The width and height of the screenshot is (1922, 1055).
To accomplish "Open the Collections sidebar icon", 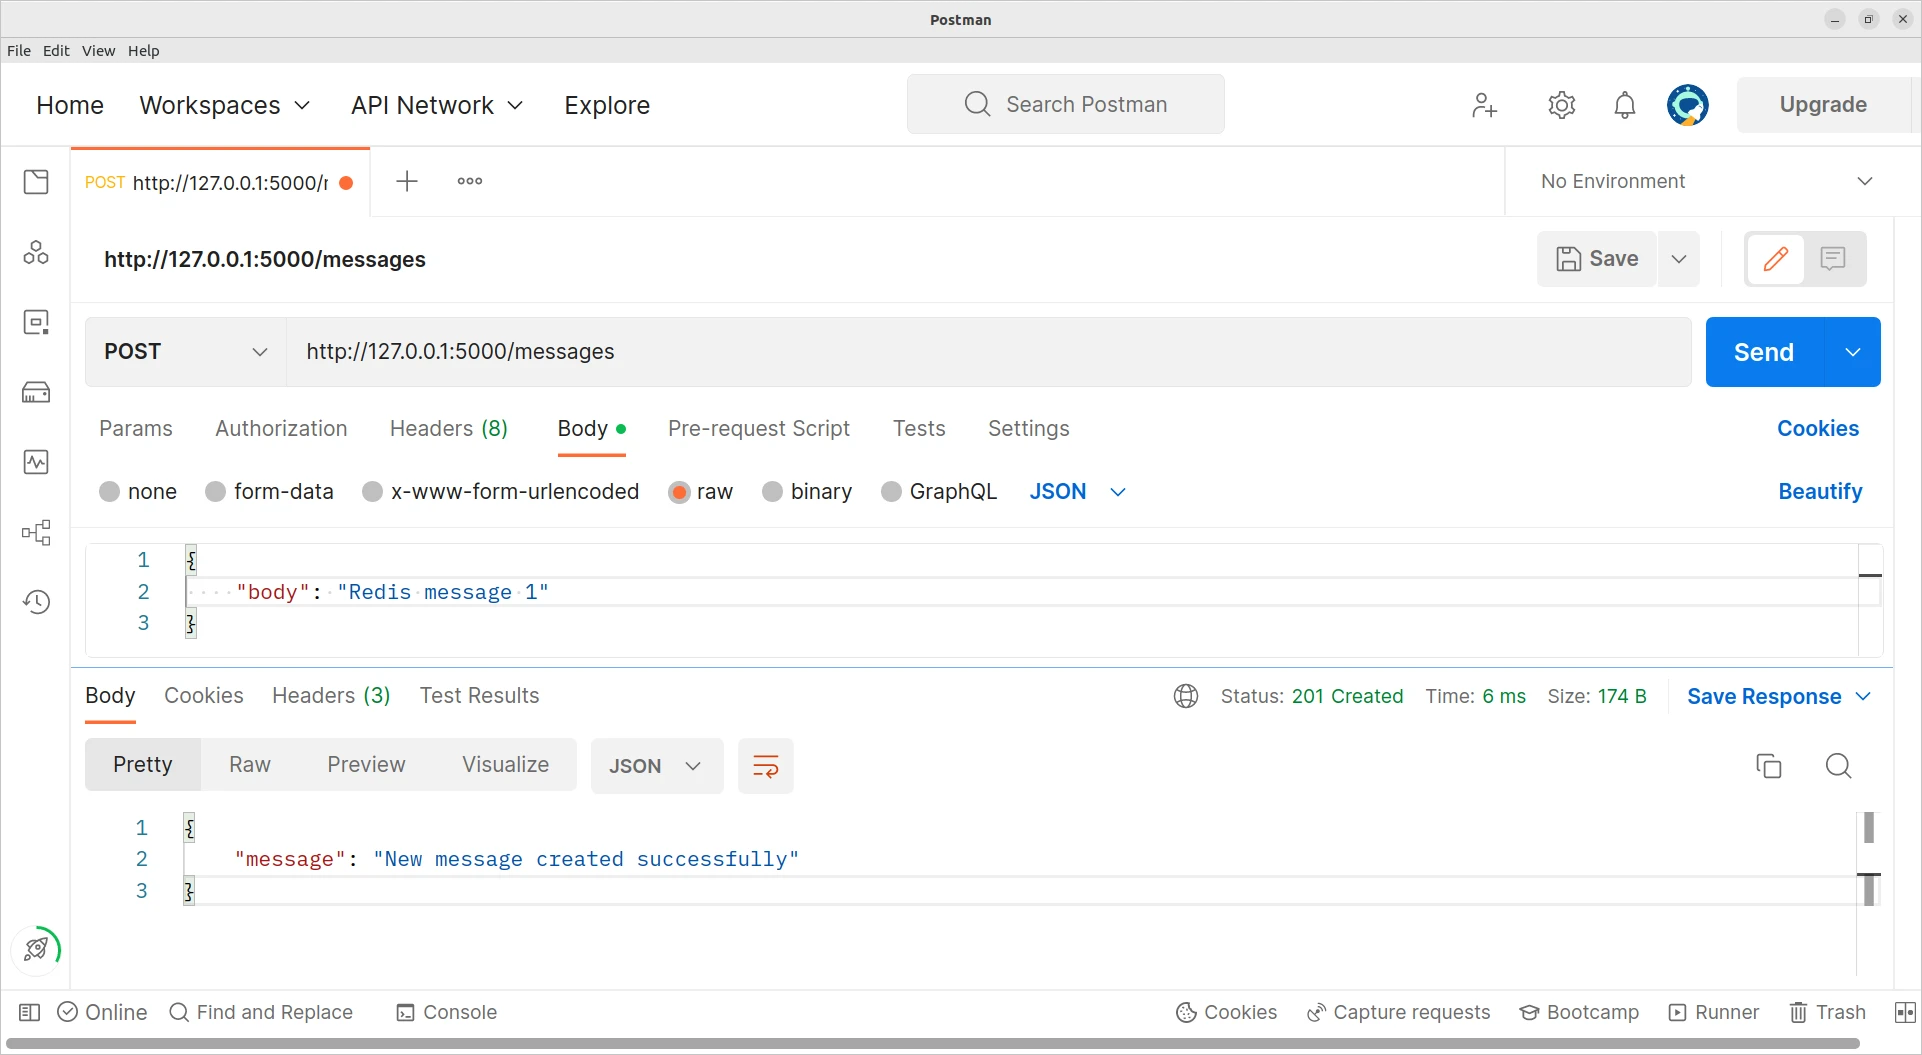I will (x=36, y=182).
